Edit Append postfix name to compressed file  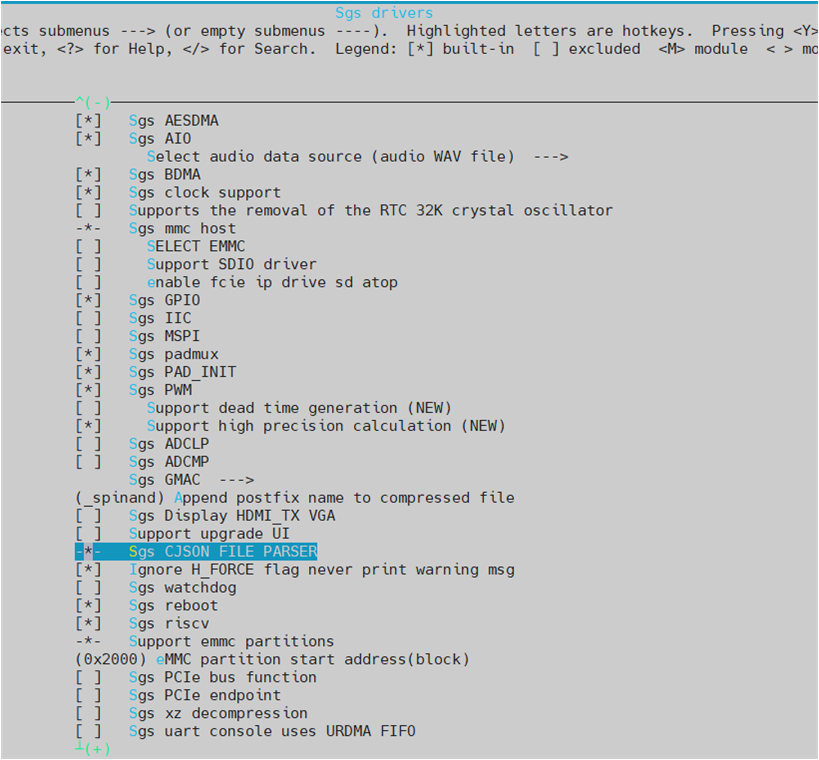pos(295,498)
